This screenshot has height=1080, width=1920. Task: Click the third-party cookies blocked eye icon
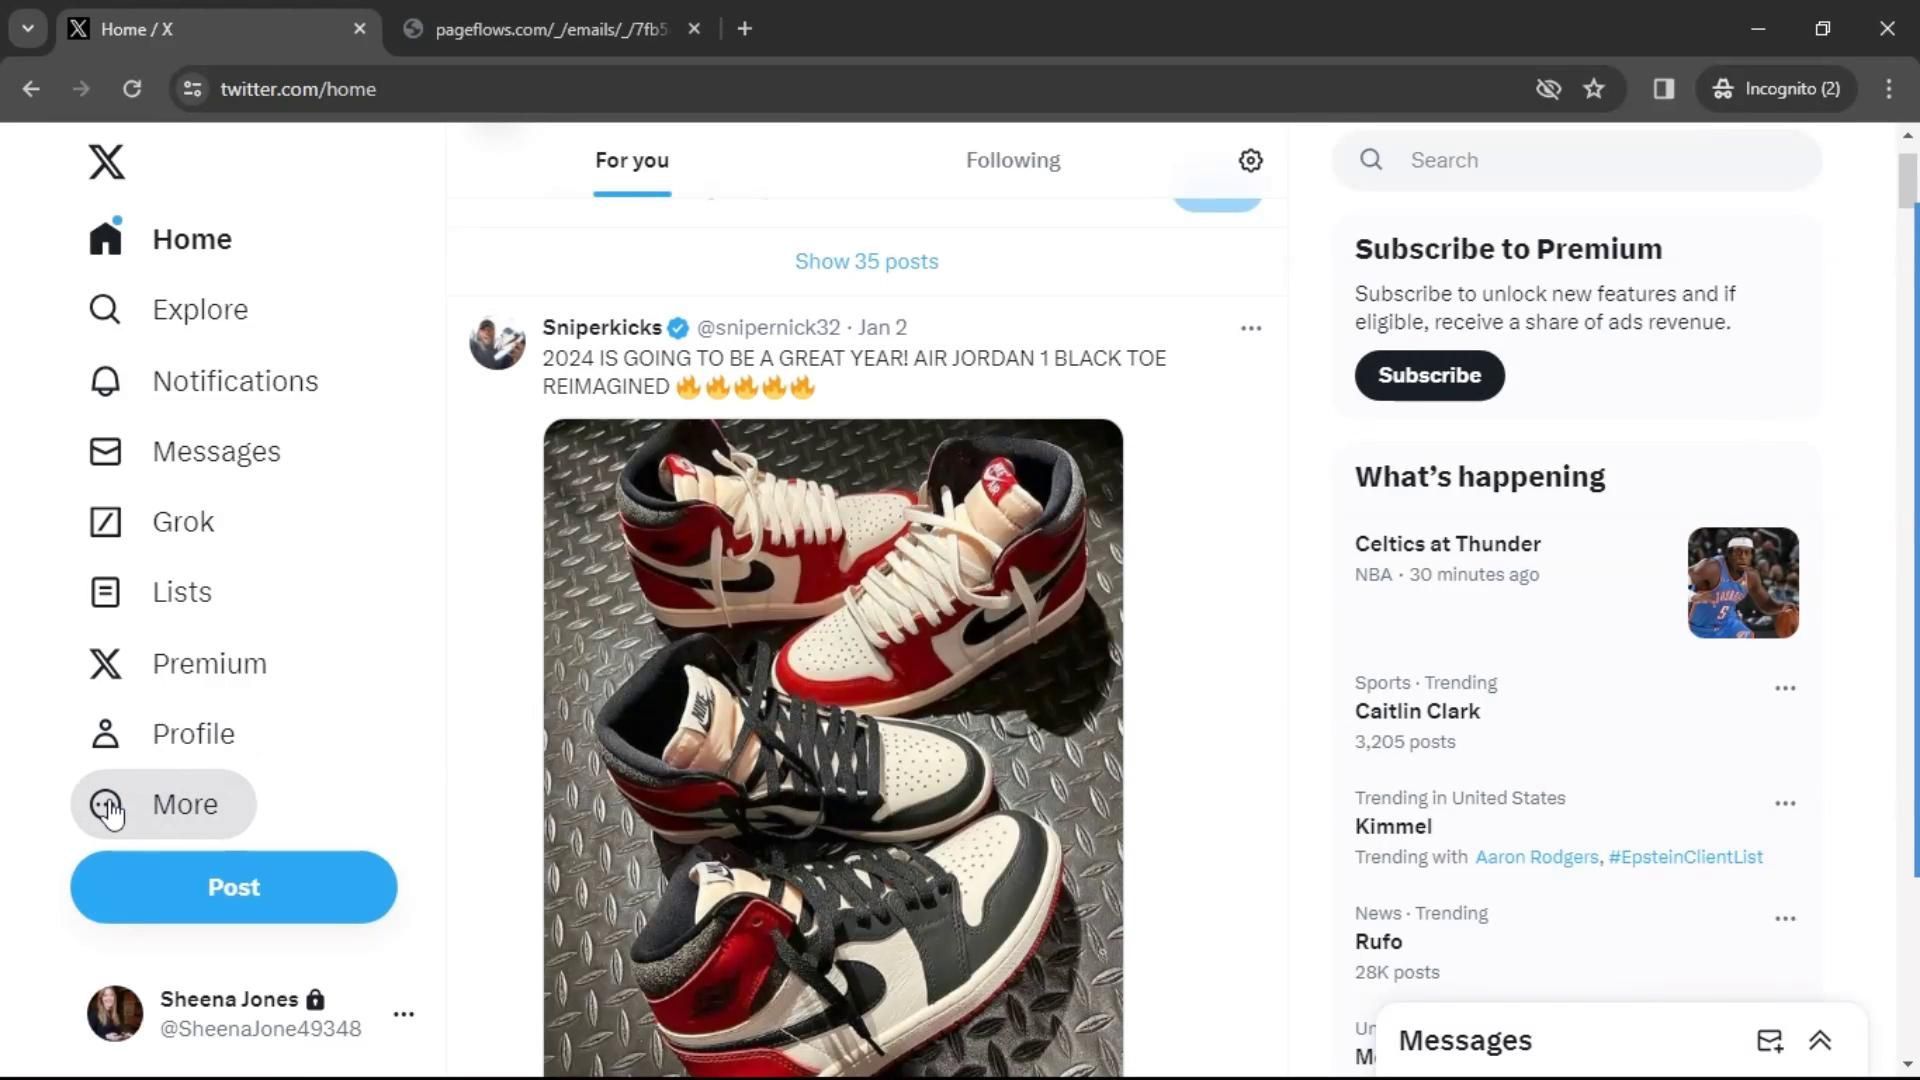1548,89
